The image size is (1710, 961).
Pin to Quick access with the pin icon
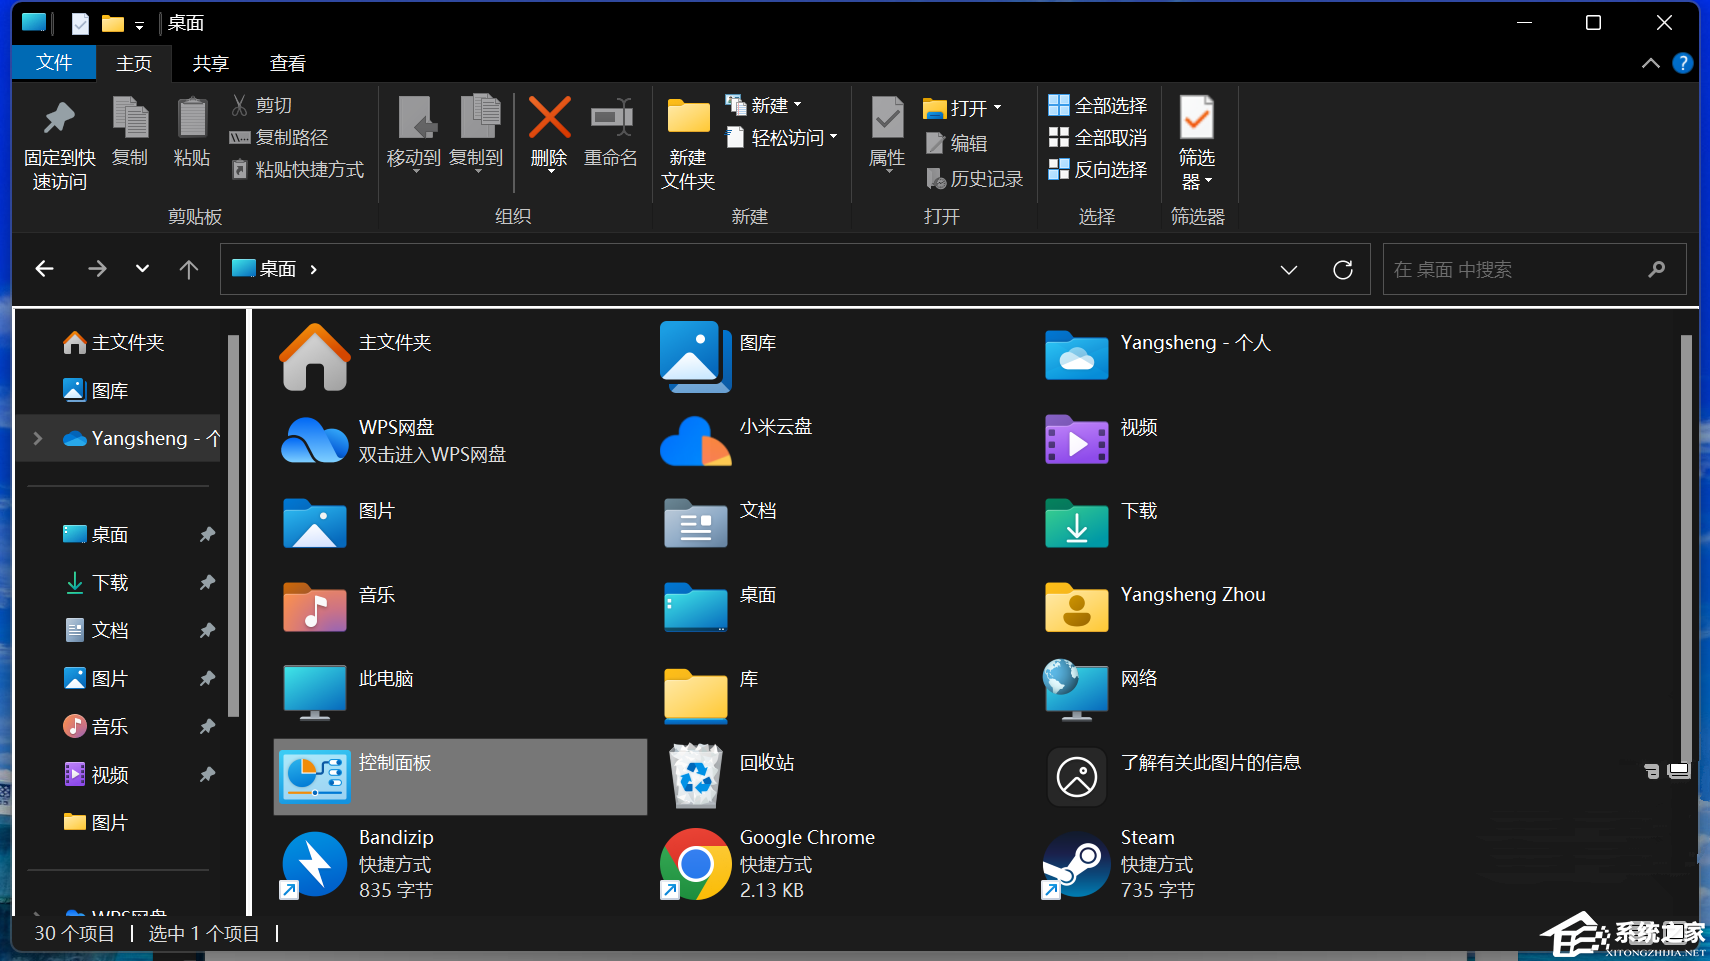click(x=59, y=143)
